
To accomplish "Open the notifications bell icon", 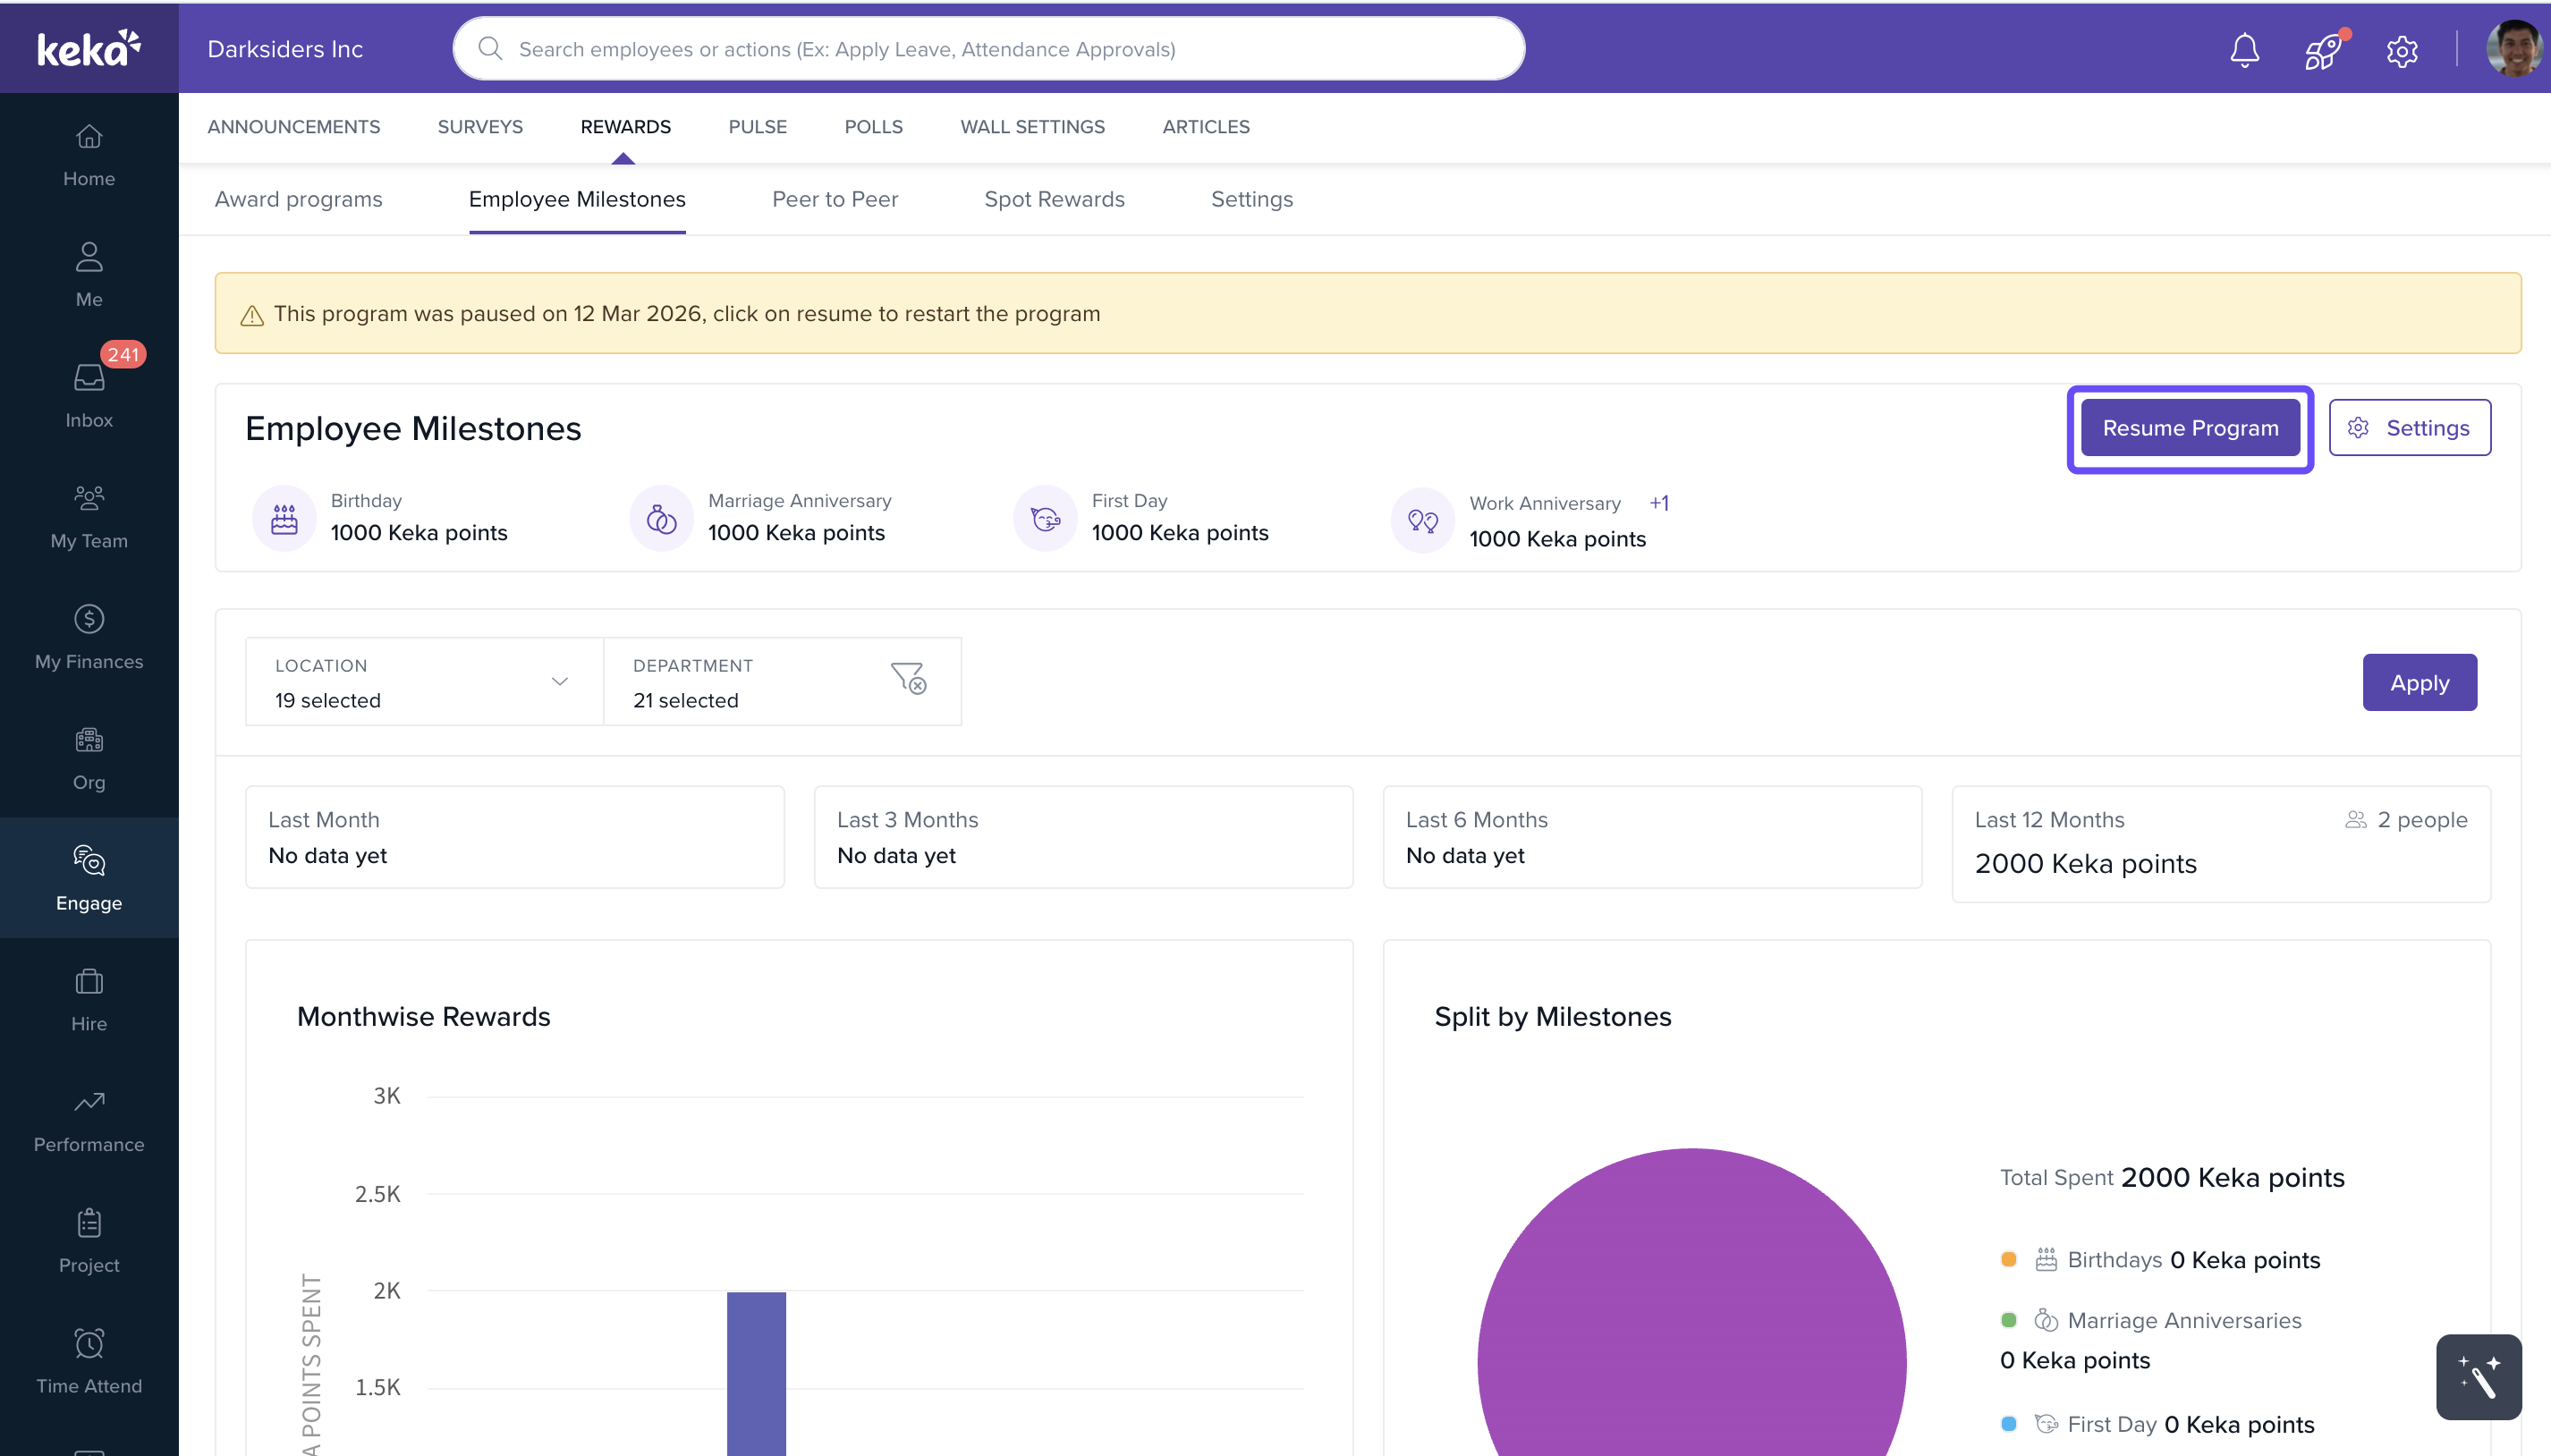I will 2244,49.
